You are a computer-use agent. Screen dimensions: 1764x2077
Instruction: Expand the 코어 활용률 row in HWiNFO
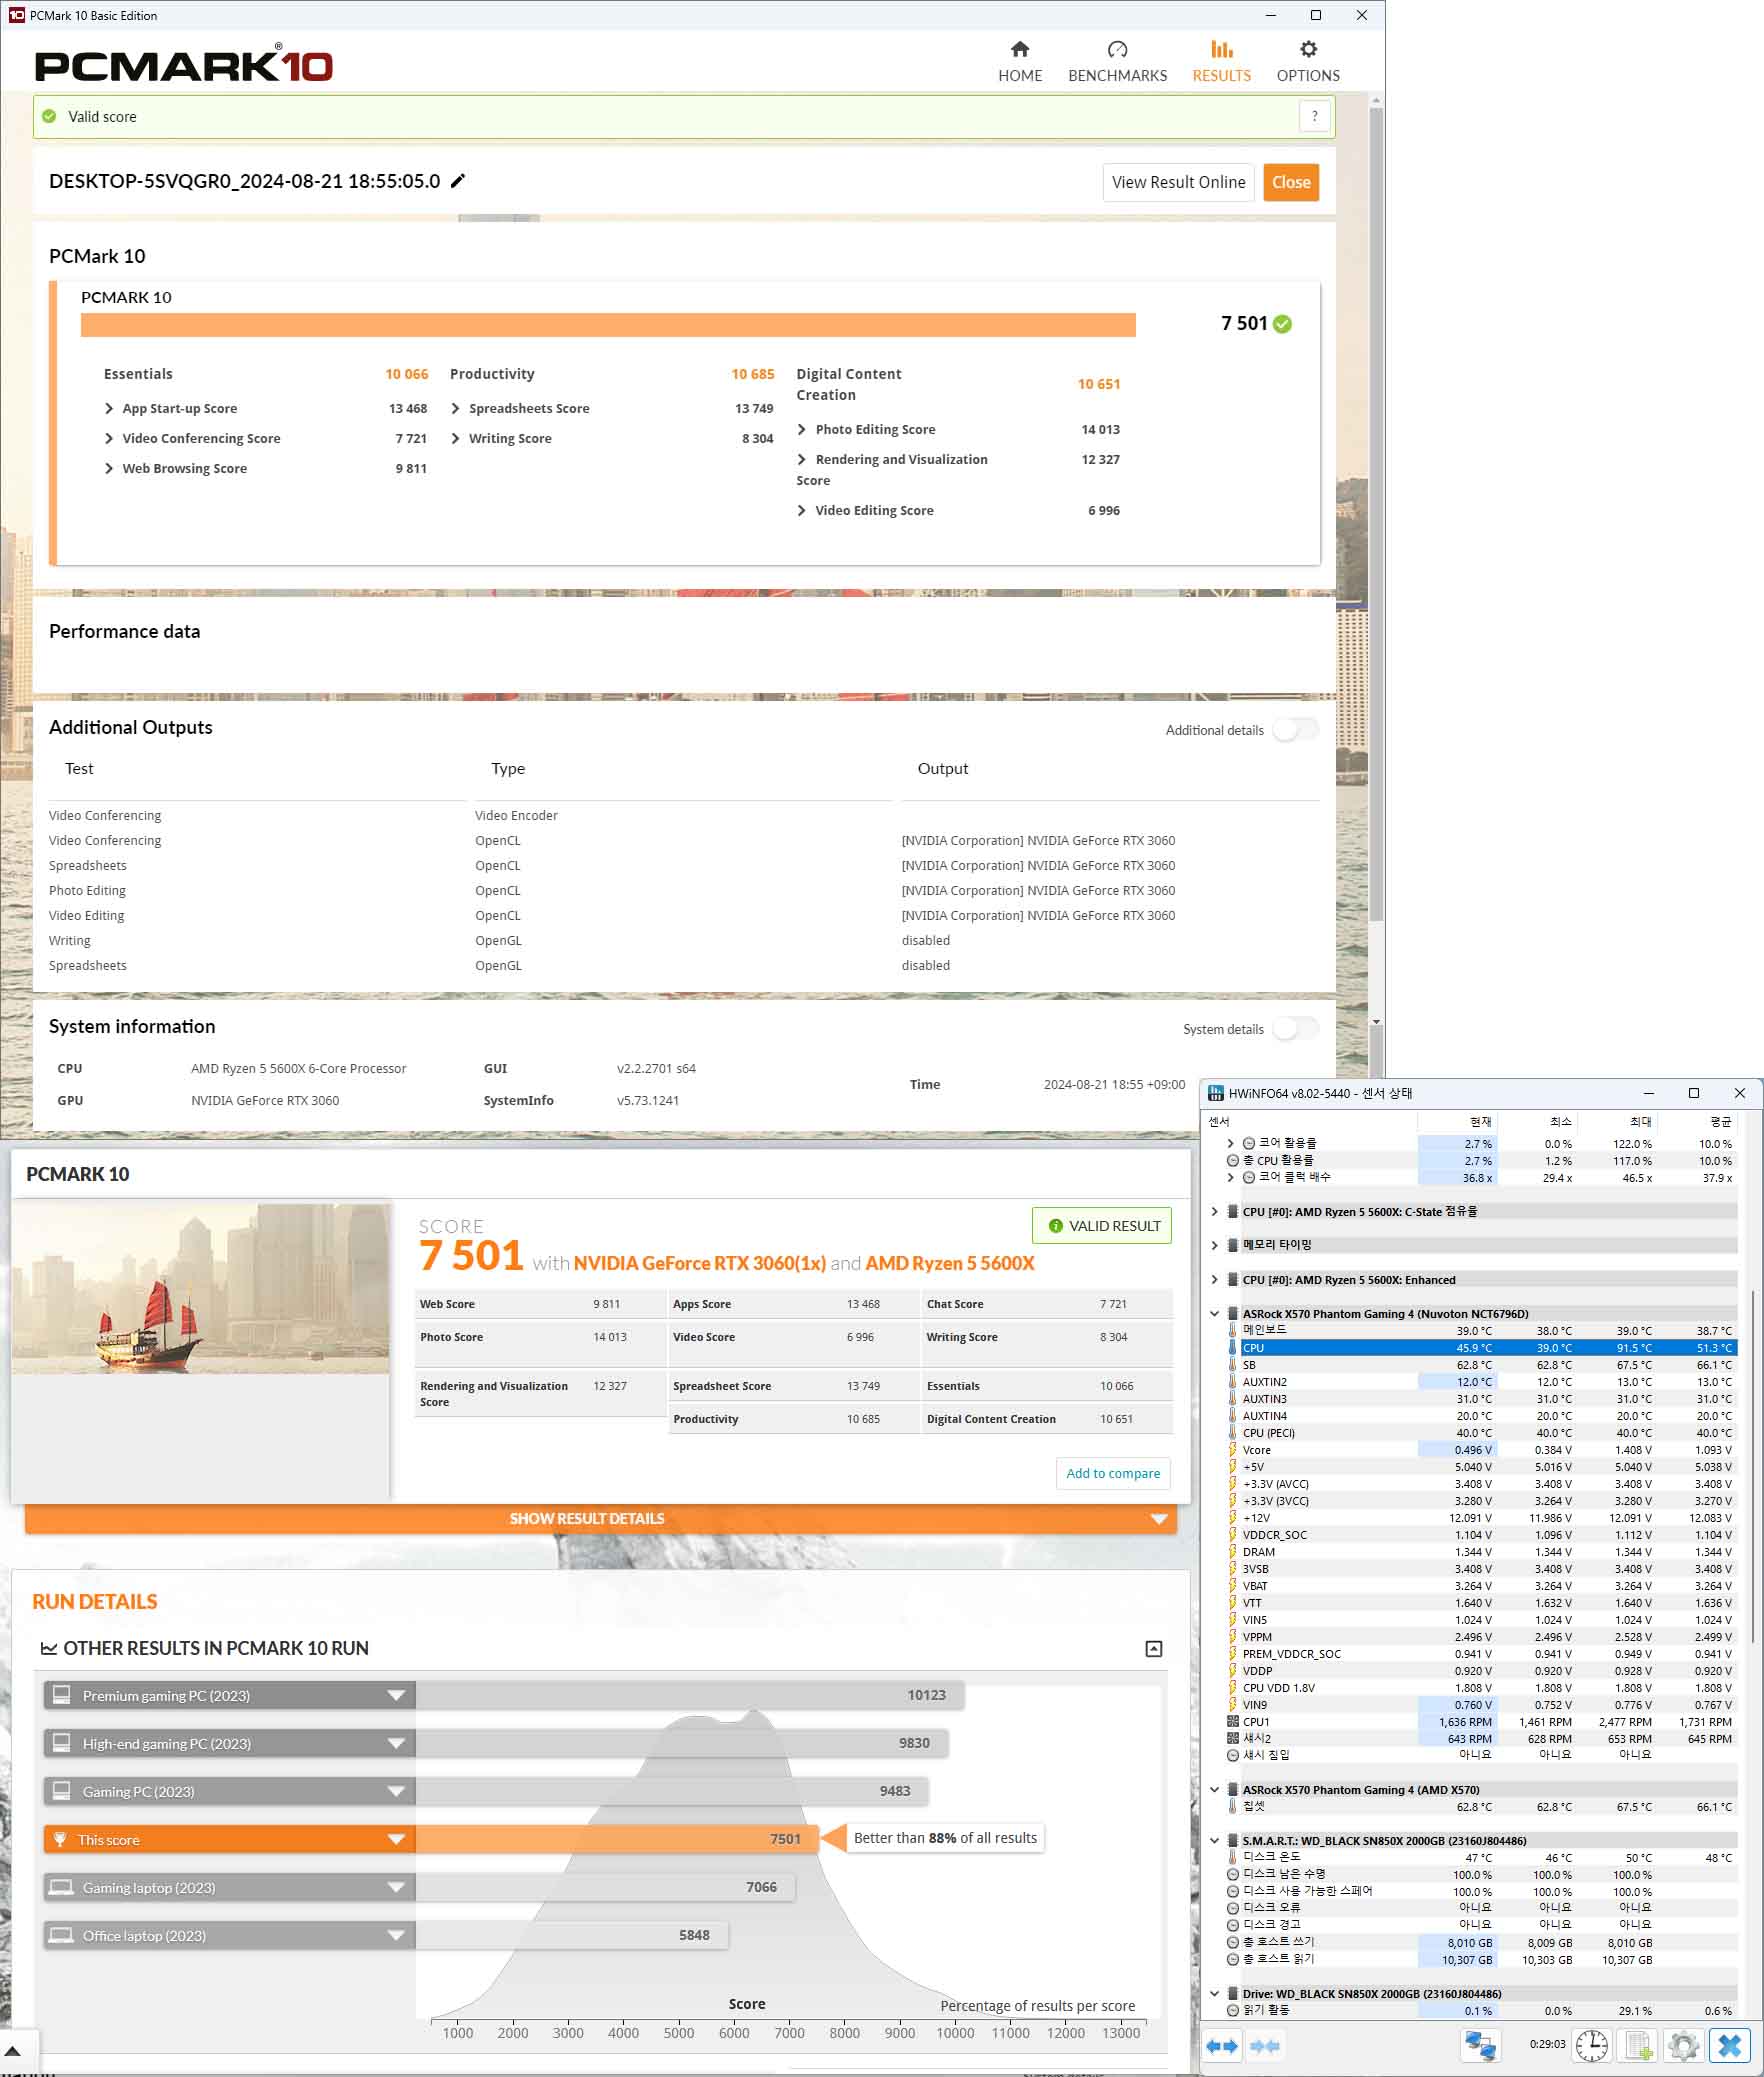1231,1144
